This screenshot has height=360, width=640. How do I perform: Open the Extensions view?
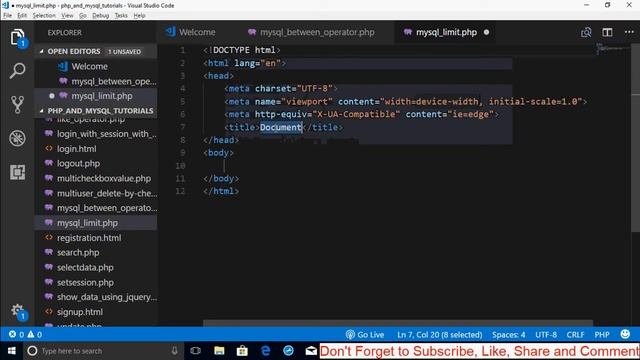tap(17, 172)
